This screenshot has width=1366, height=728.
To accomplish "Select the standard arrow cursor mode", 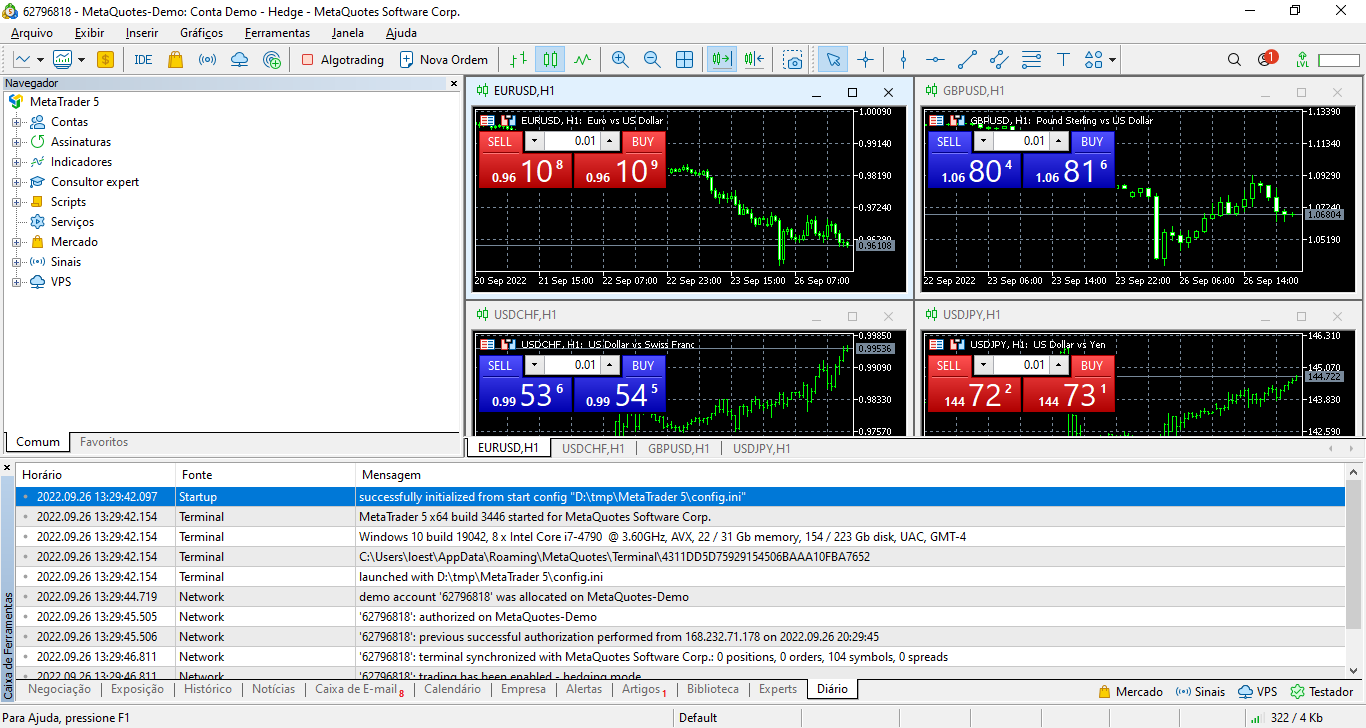I will [x=831, y=60].
